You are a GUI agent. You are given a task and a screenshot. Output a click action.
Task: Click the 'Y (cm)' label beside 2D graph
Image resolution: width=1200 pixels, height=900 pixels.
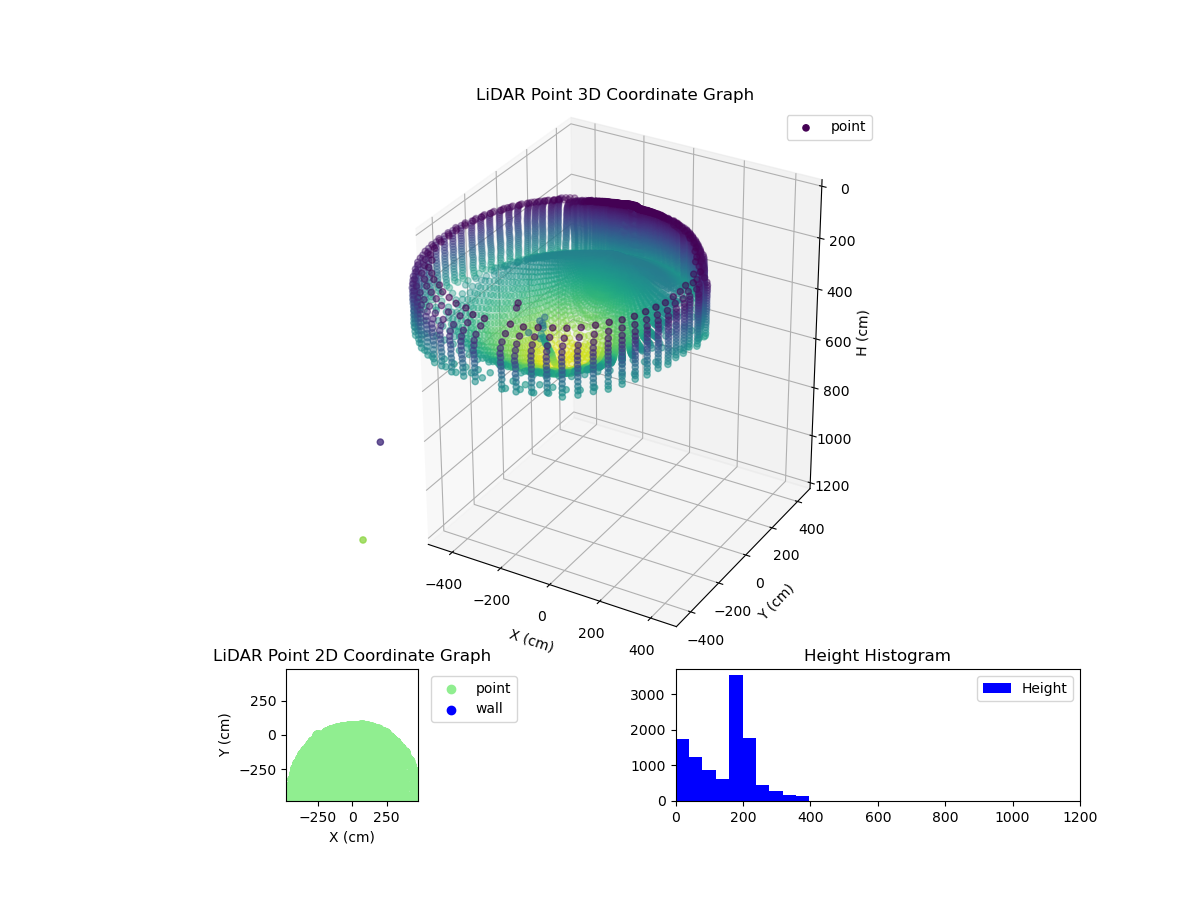tap(225, 735)
